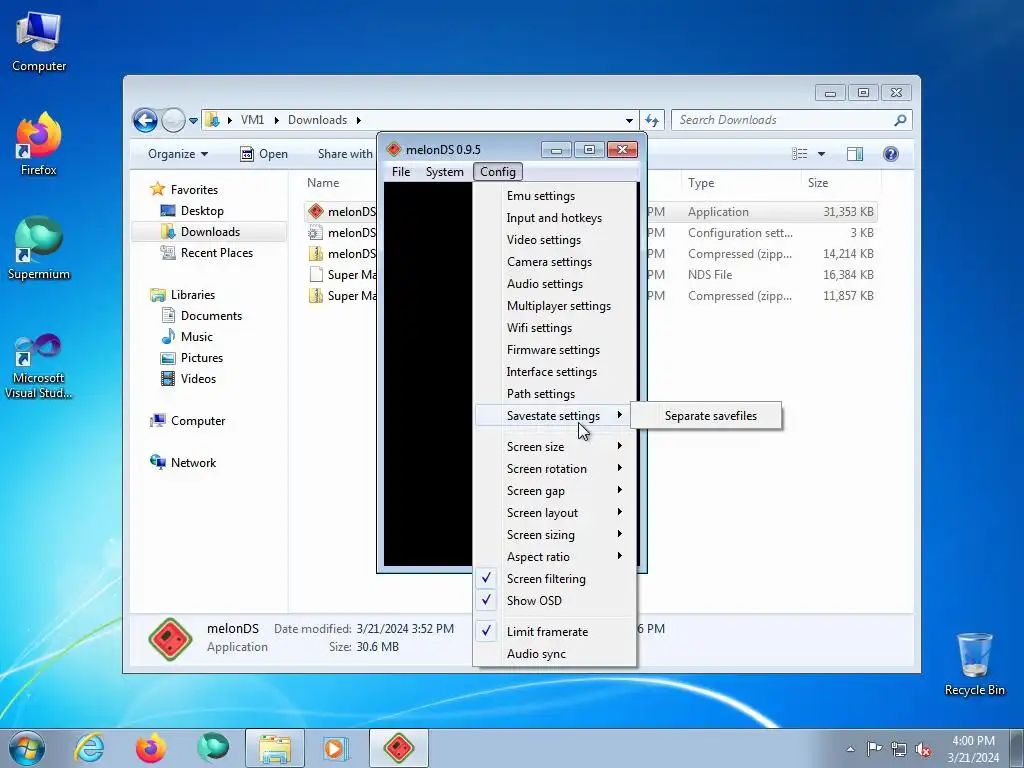Open Camera settings
The image size is (1024, 768).
click(x=555, y=262)
